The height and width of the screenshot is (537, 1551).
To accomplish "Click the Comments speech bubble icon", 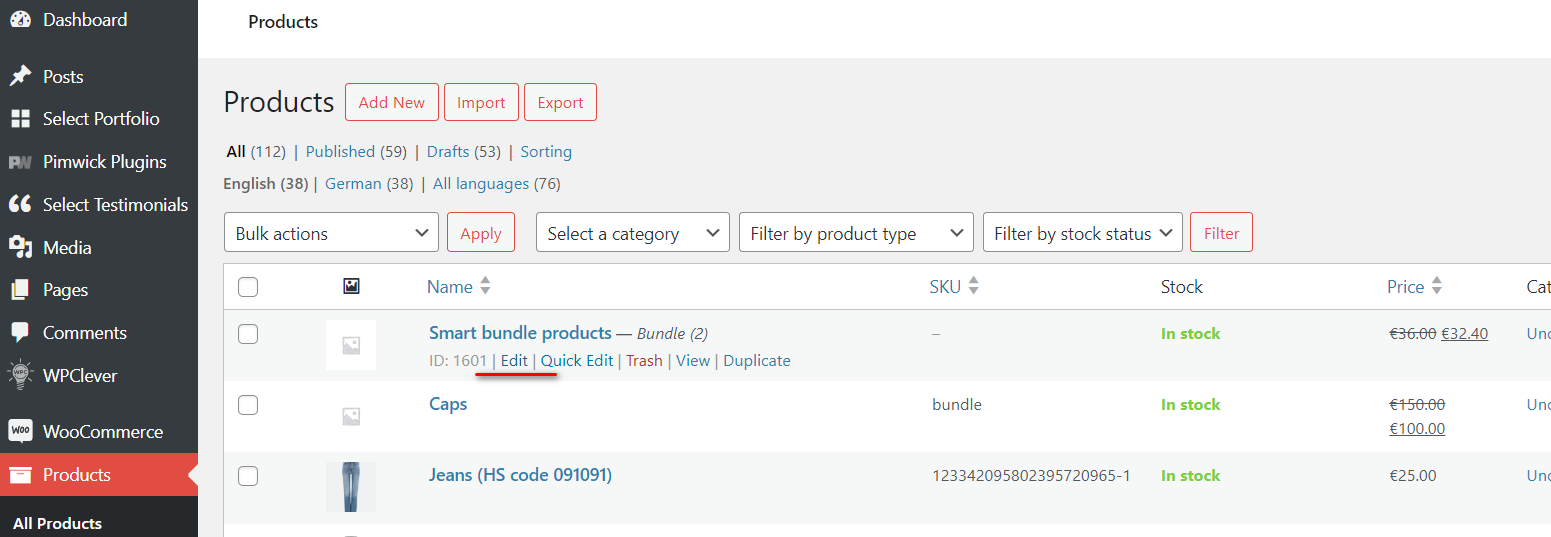I will tap(20, 333).
